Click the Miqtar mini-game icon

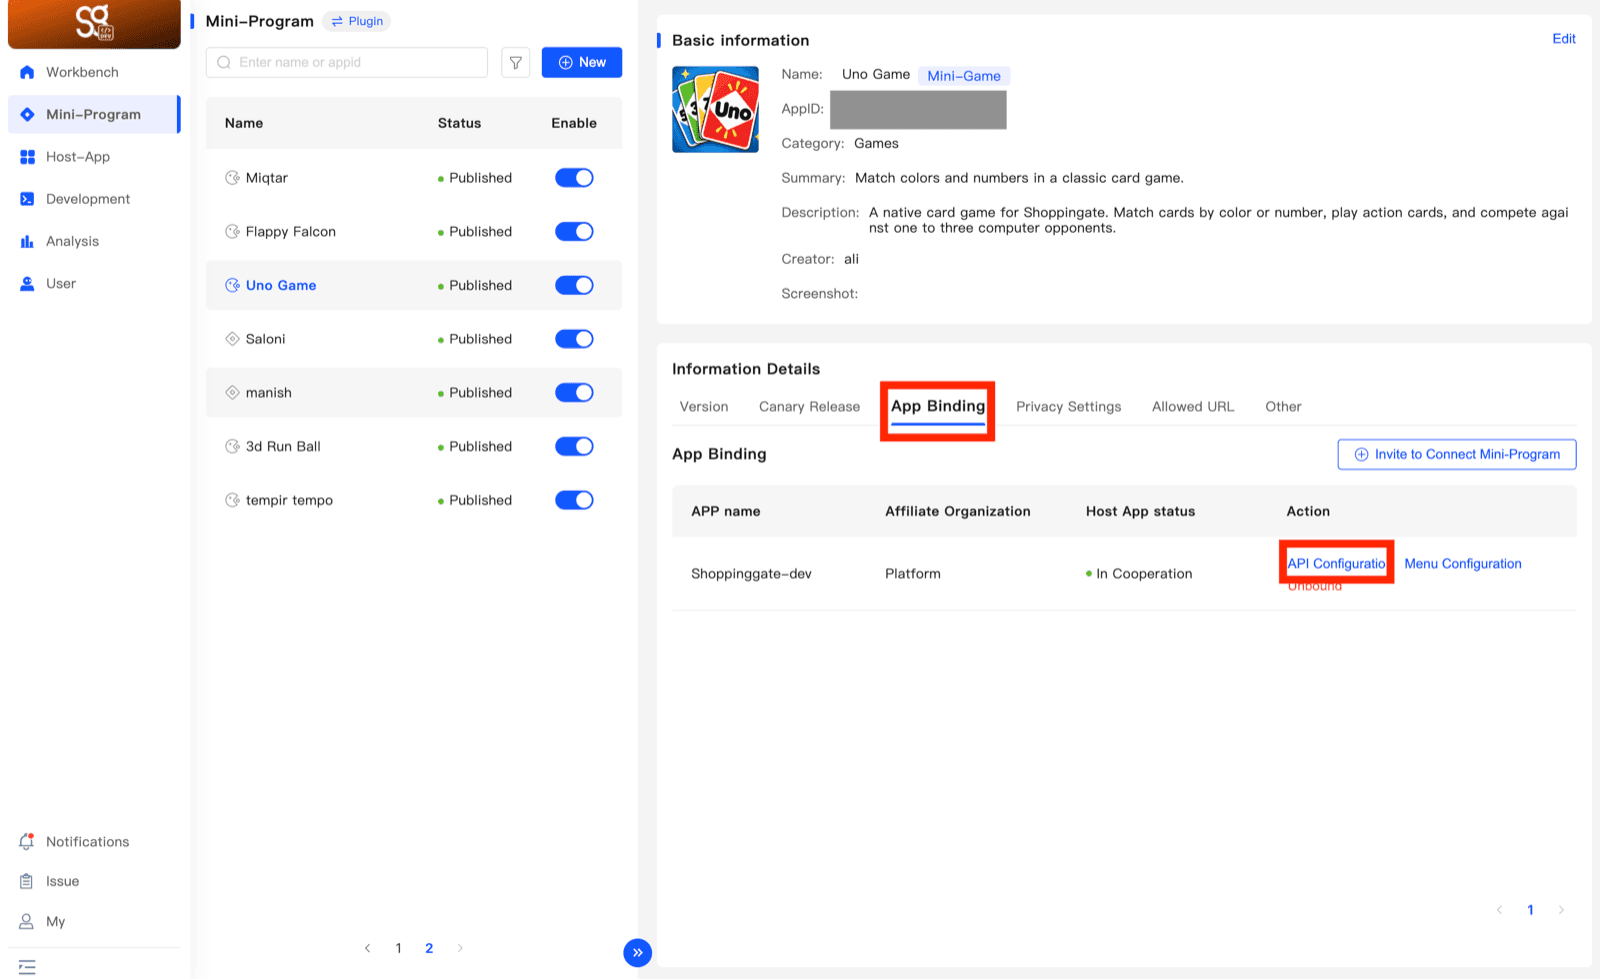[x=232, y=178]
